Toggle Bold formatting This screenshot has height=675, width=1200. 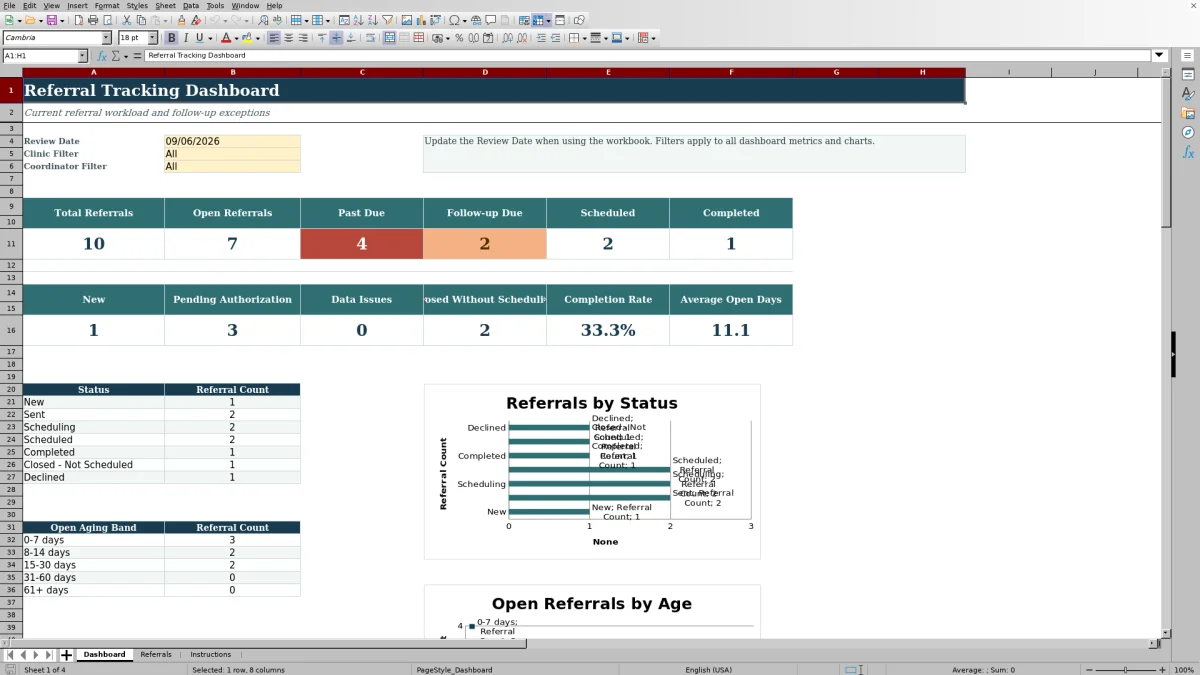171,38
